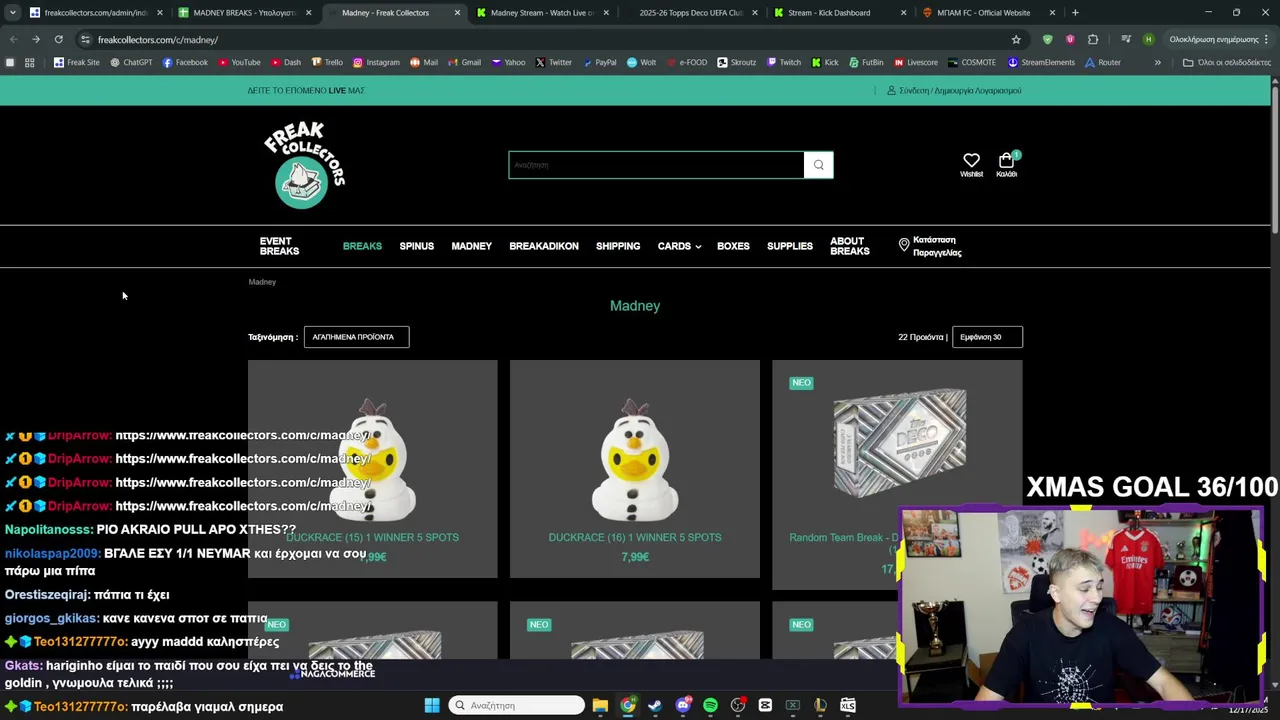Open the SHIPPING menu item

pyautogui.click(x=618, y=246)
